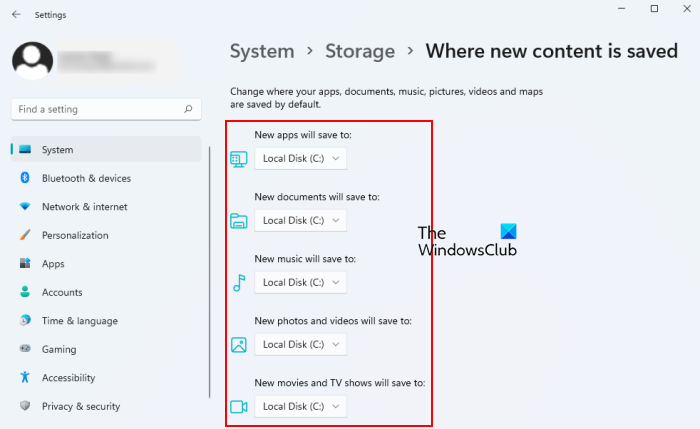Open the New apps save location dropdown
Screen dimensions: 700x429
pyautogui.click(x=300, y=158)
